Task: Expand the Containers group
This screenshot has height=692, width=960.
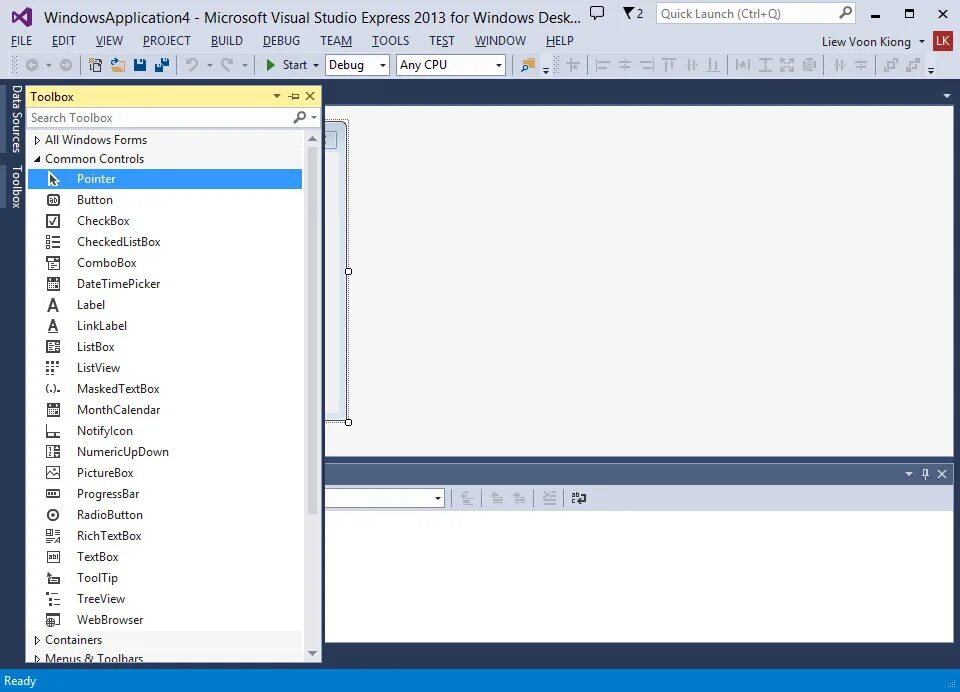Action: click(37, 640)
